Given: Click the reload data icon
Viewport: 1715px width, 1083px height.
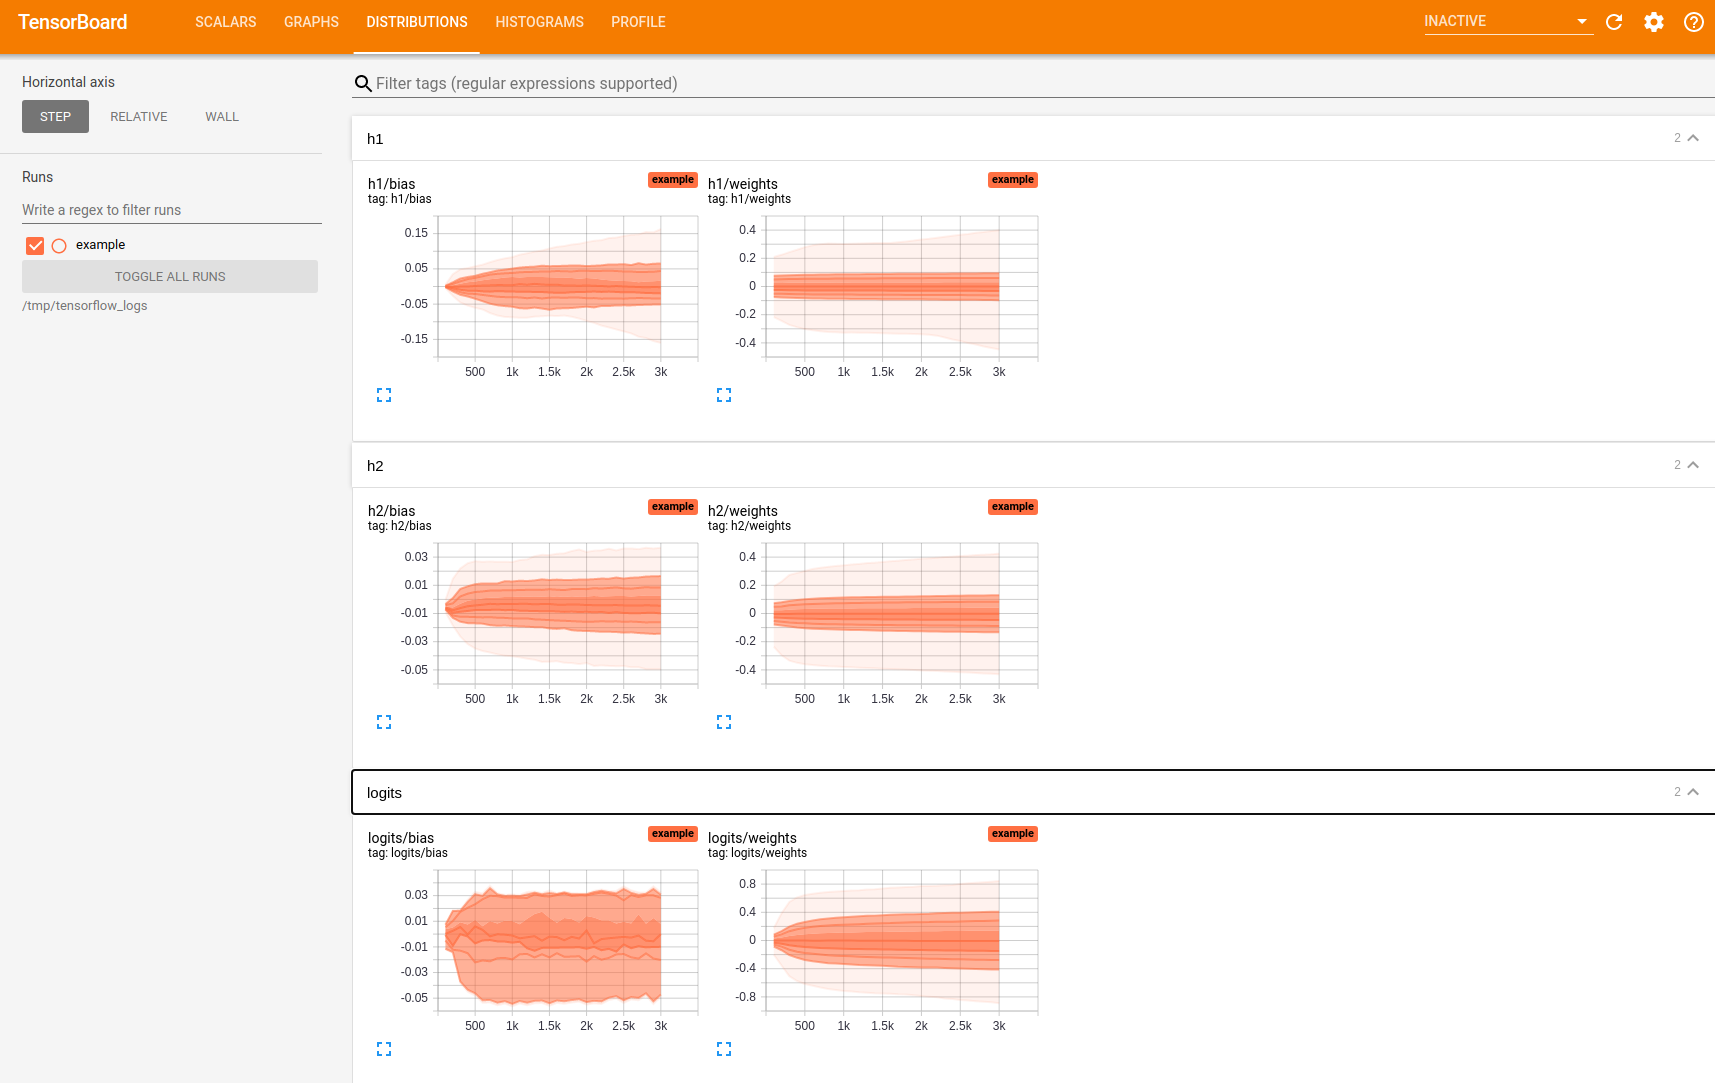Looking at the screenshot, I should coord(1614,22).
